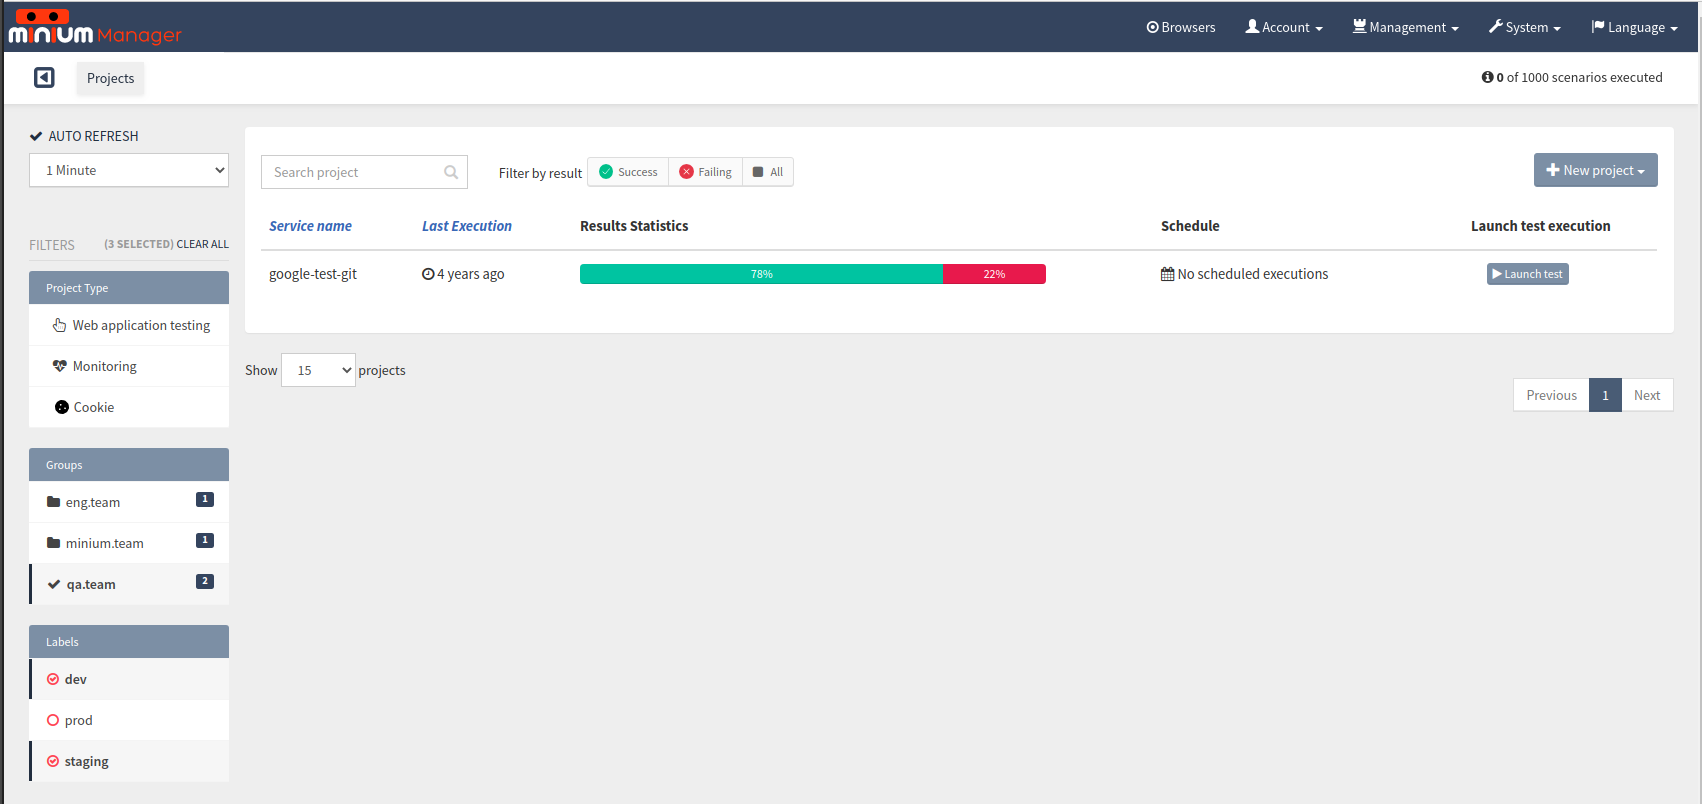
Task: Click the calendar icon in Schedule column
Action: tap(1167, 274)
